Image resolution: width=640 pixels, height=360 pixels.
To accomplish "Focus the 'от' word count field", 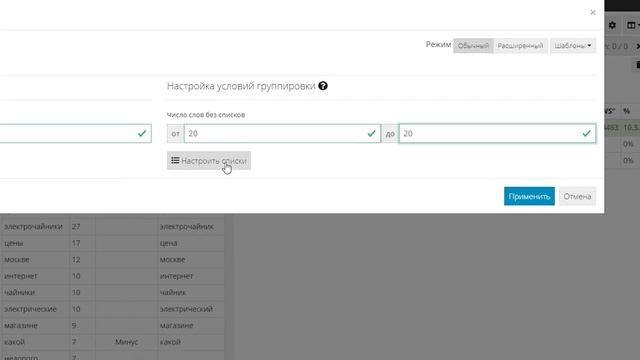I will point(282,133).
